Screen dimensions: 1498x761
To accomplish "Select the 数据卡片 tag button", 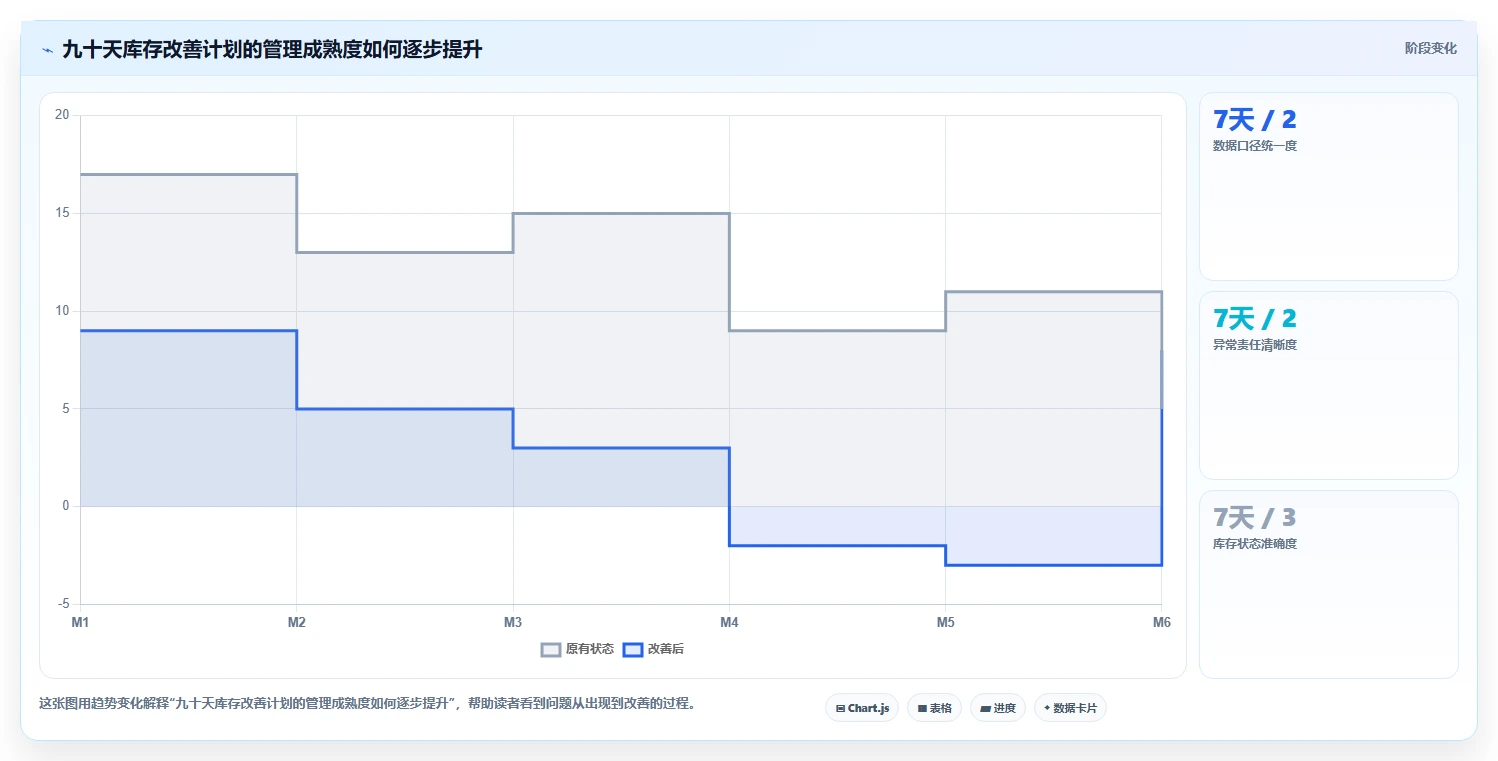I will pyautogui.click(x=1070, y=708).
